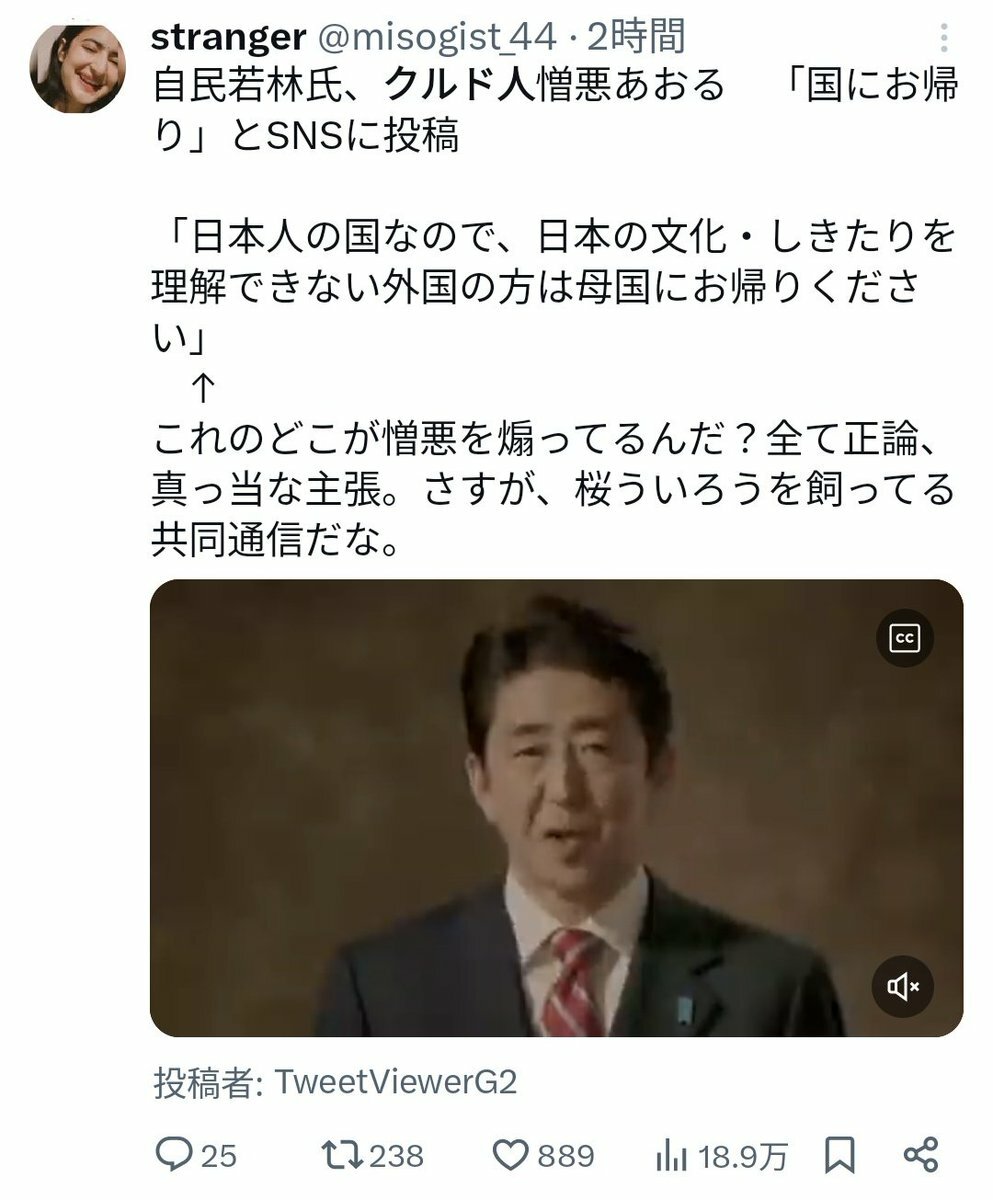Play the embedded video of the suited man
The width and height of the screenshot is (993, 1200).
point(556,808)
